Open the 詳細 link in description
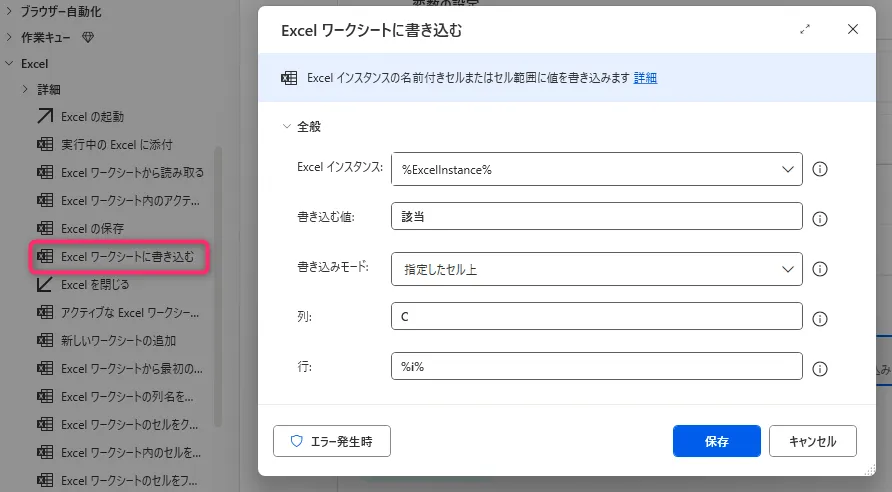892x492 pixels. point(645,78)
